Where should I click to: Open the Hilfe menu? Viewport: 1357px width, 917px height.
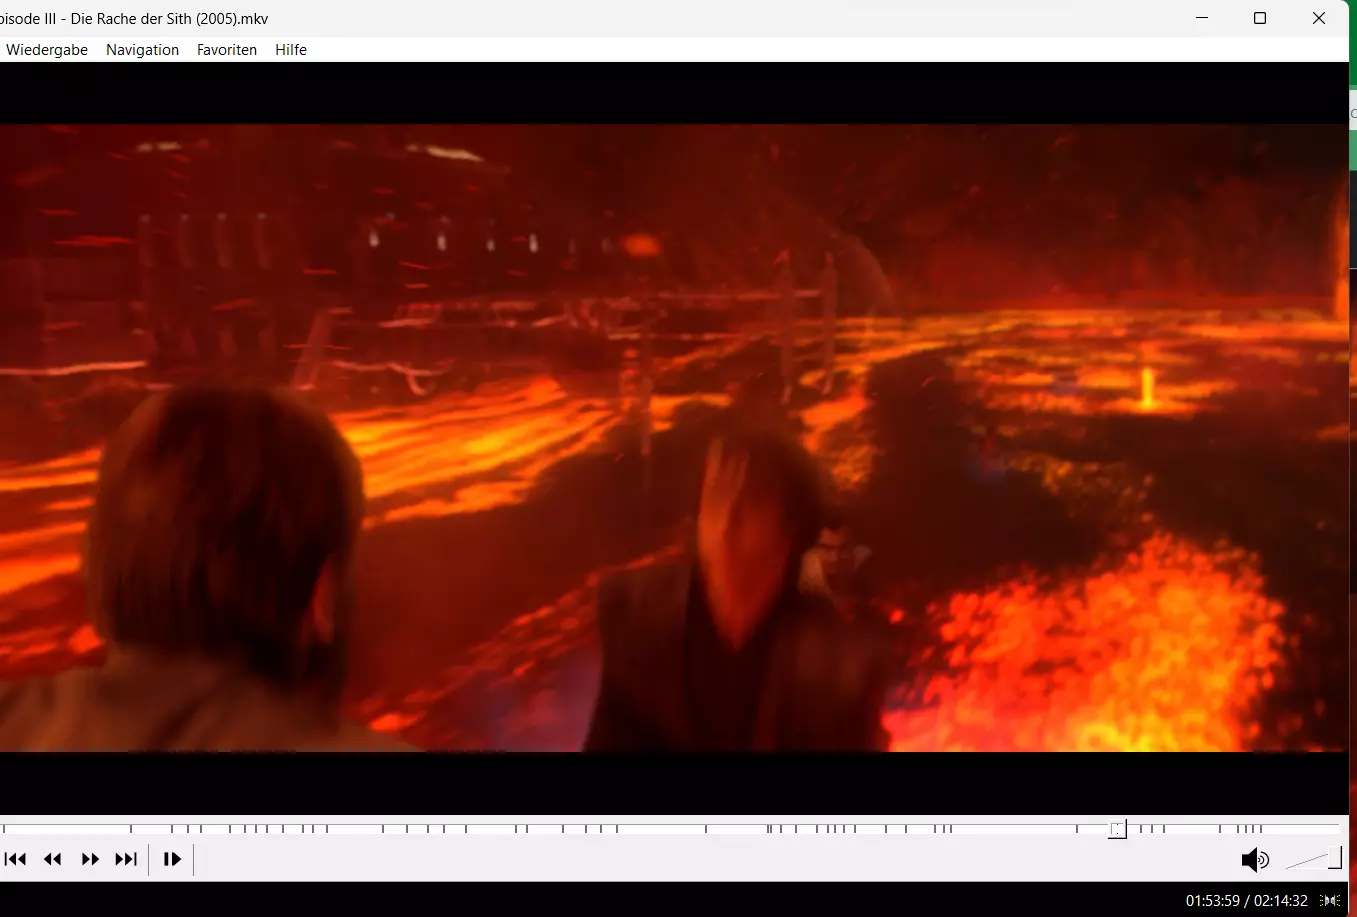(x=291, y=50)
